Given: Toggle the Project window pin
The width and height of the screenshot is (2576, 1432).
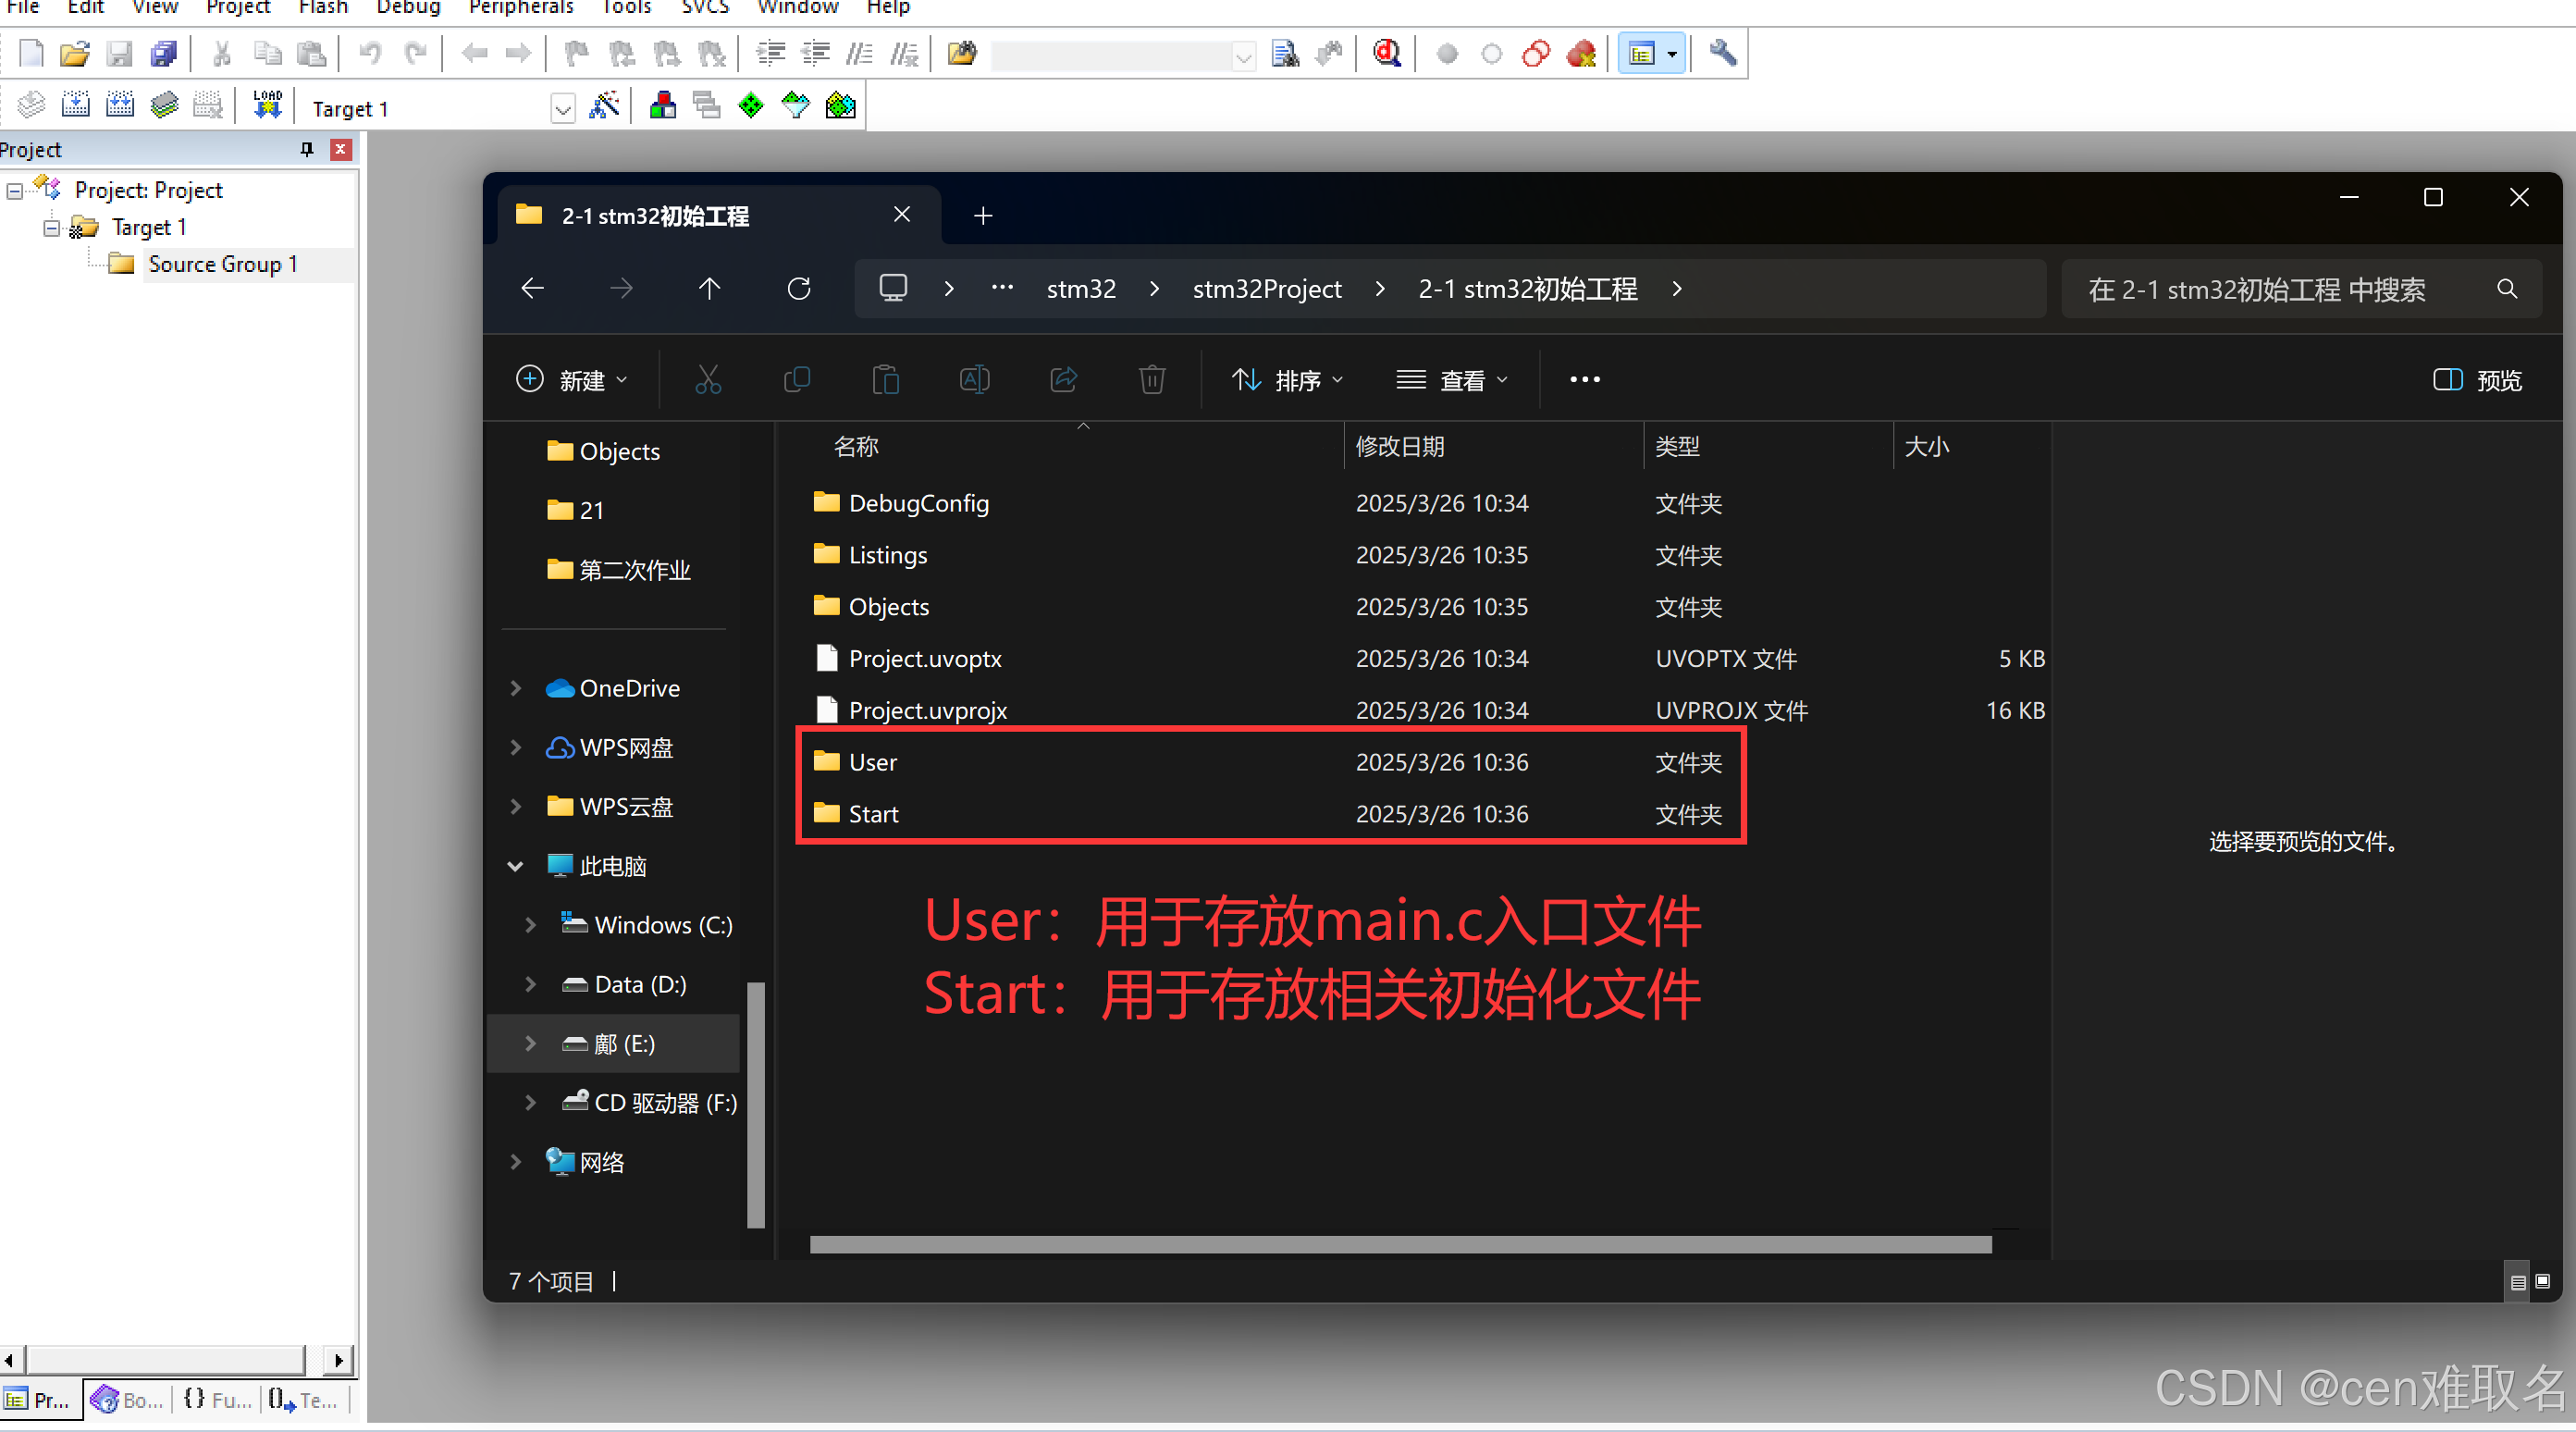Looking at the screenshot, I should pos(307,149).
